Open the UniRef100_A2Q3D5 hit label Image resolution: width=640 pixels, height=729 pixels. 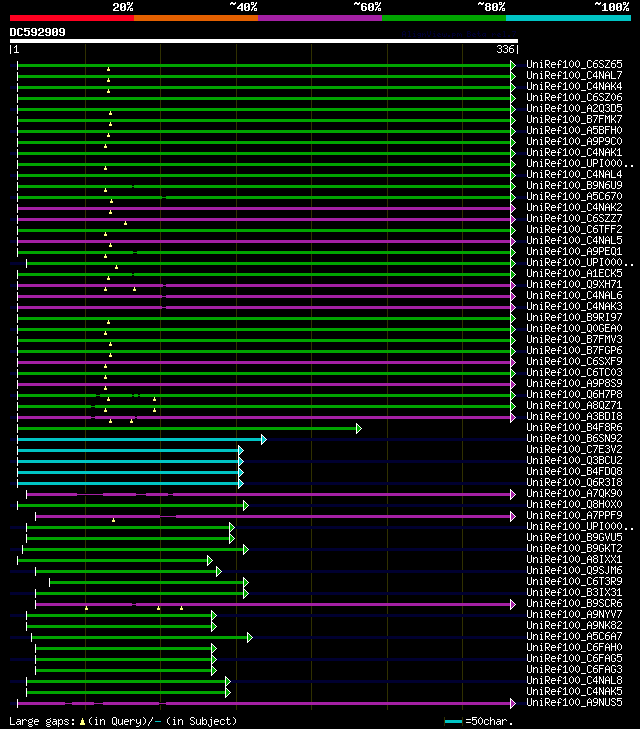click(574, 108)
